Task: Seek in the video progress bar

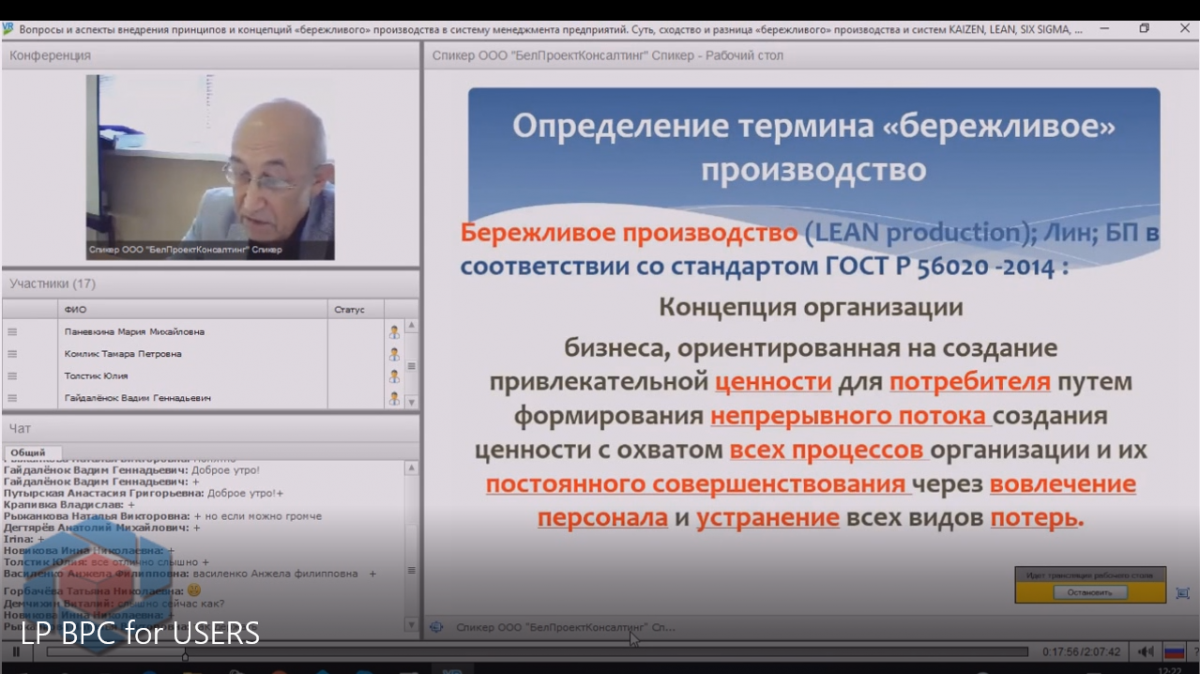Action: 537,652
